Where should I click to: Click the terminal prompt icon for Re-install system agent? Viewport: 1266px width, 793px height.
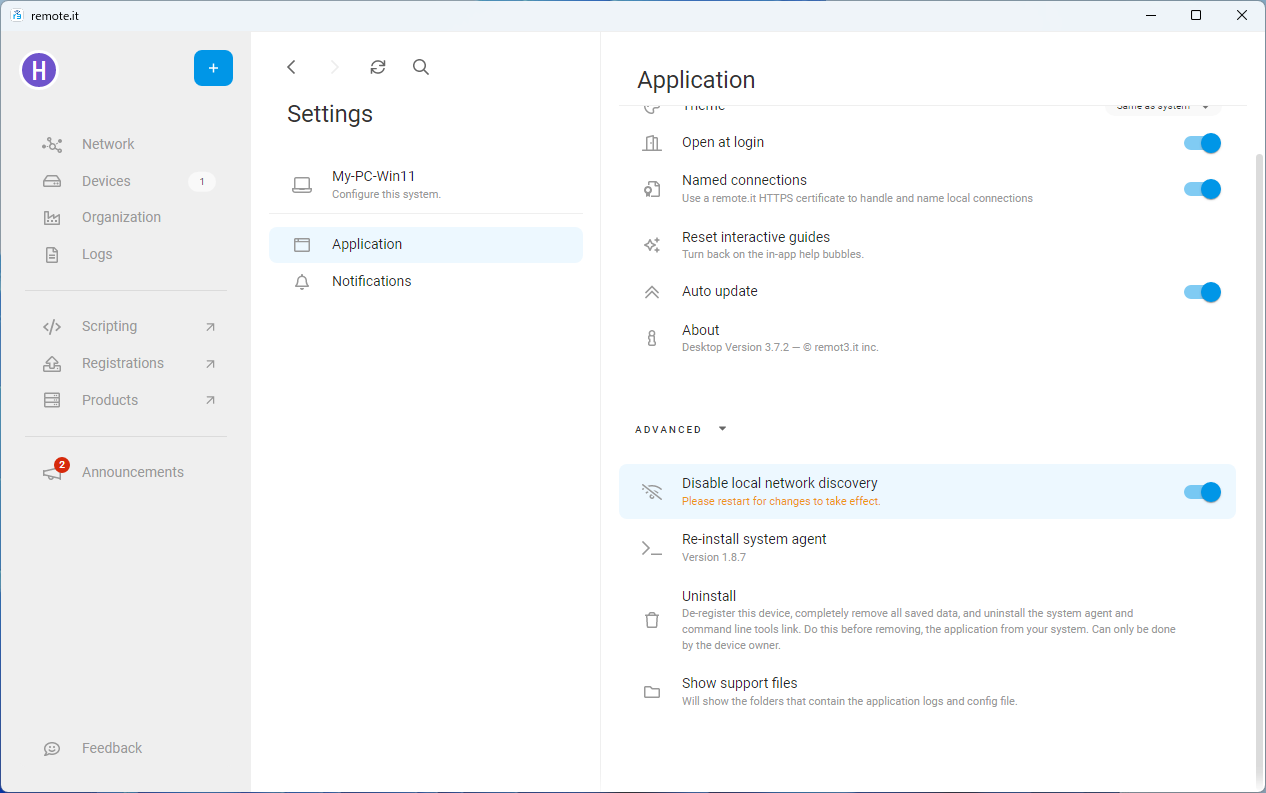(x=652, y=548)
